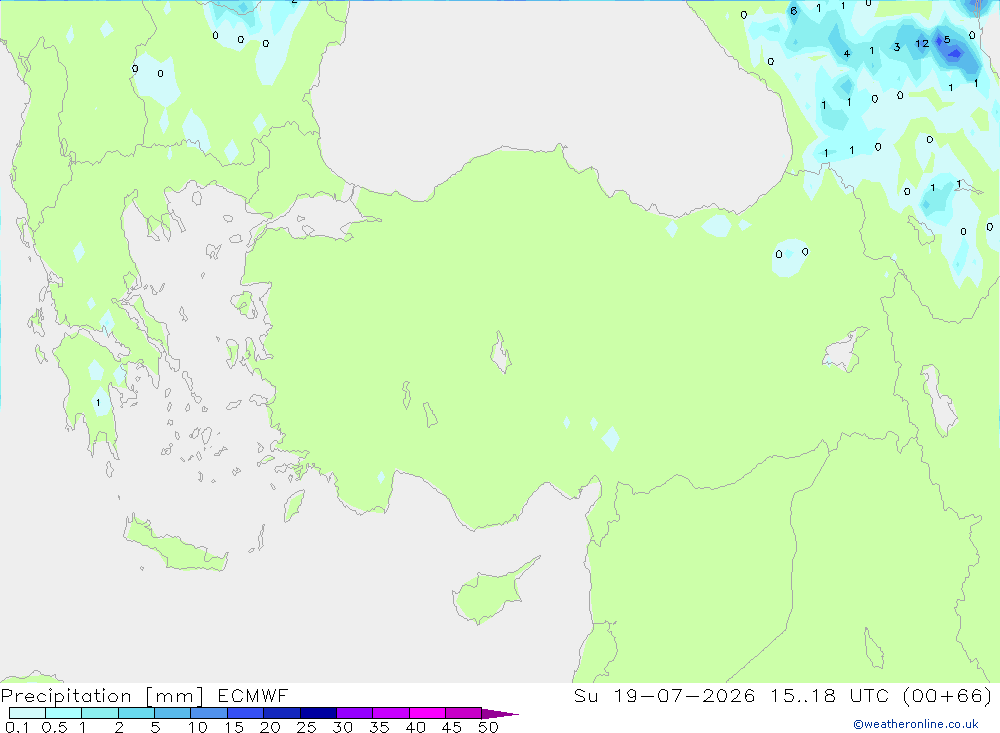Select the 20–25 mm dark blue legend swatch
Viewport: 1000px width, 733px height.
282,713
